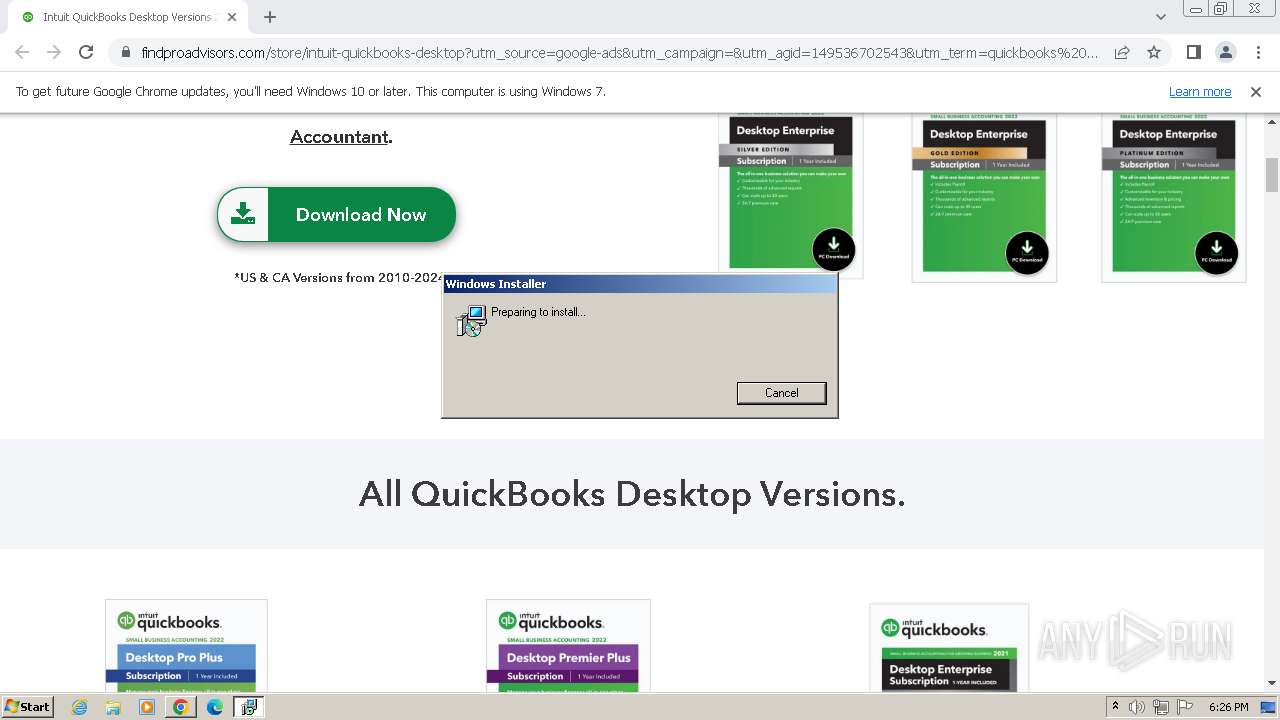Image resolution: width=1280 pixels, height=720 pixels.
Task: Click the All QuickBooks Desktop Versions heading
Action: [x=632, y=494]
